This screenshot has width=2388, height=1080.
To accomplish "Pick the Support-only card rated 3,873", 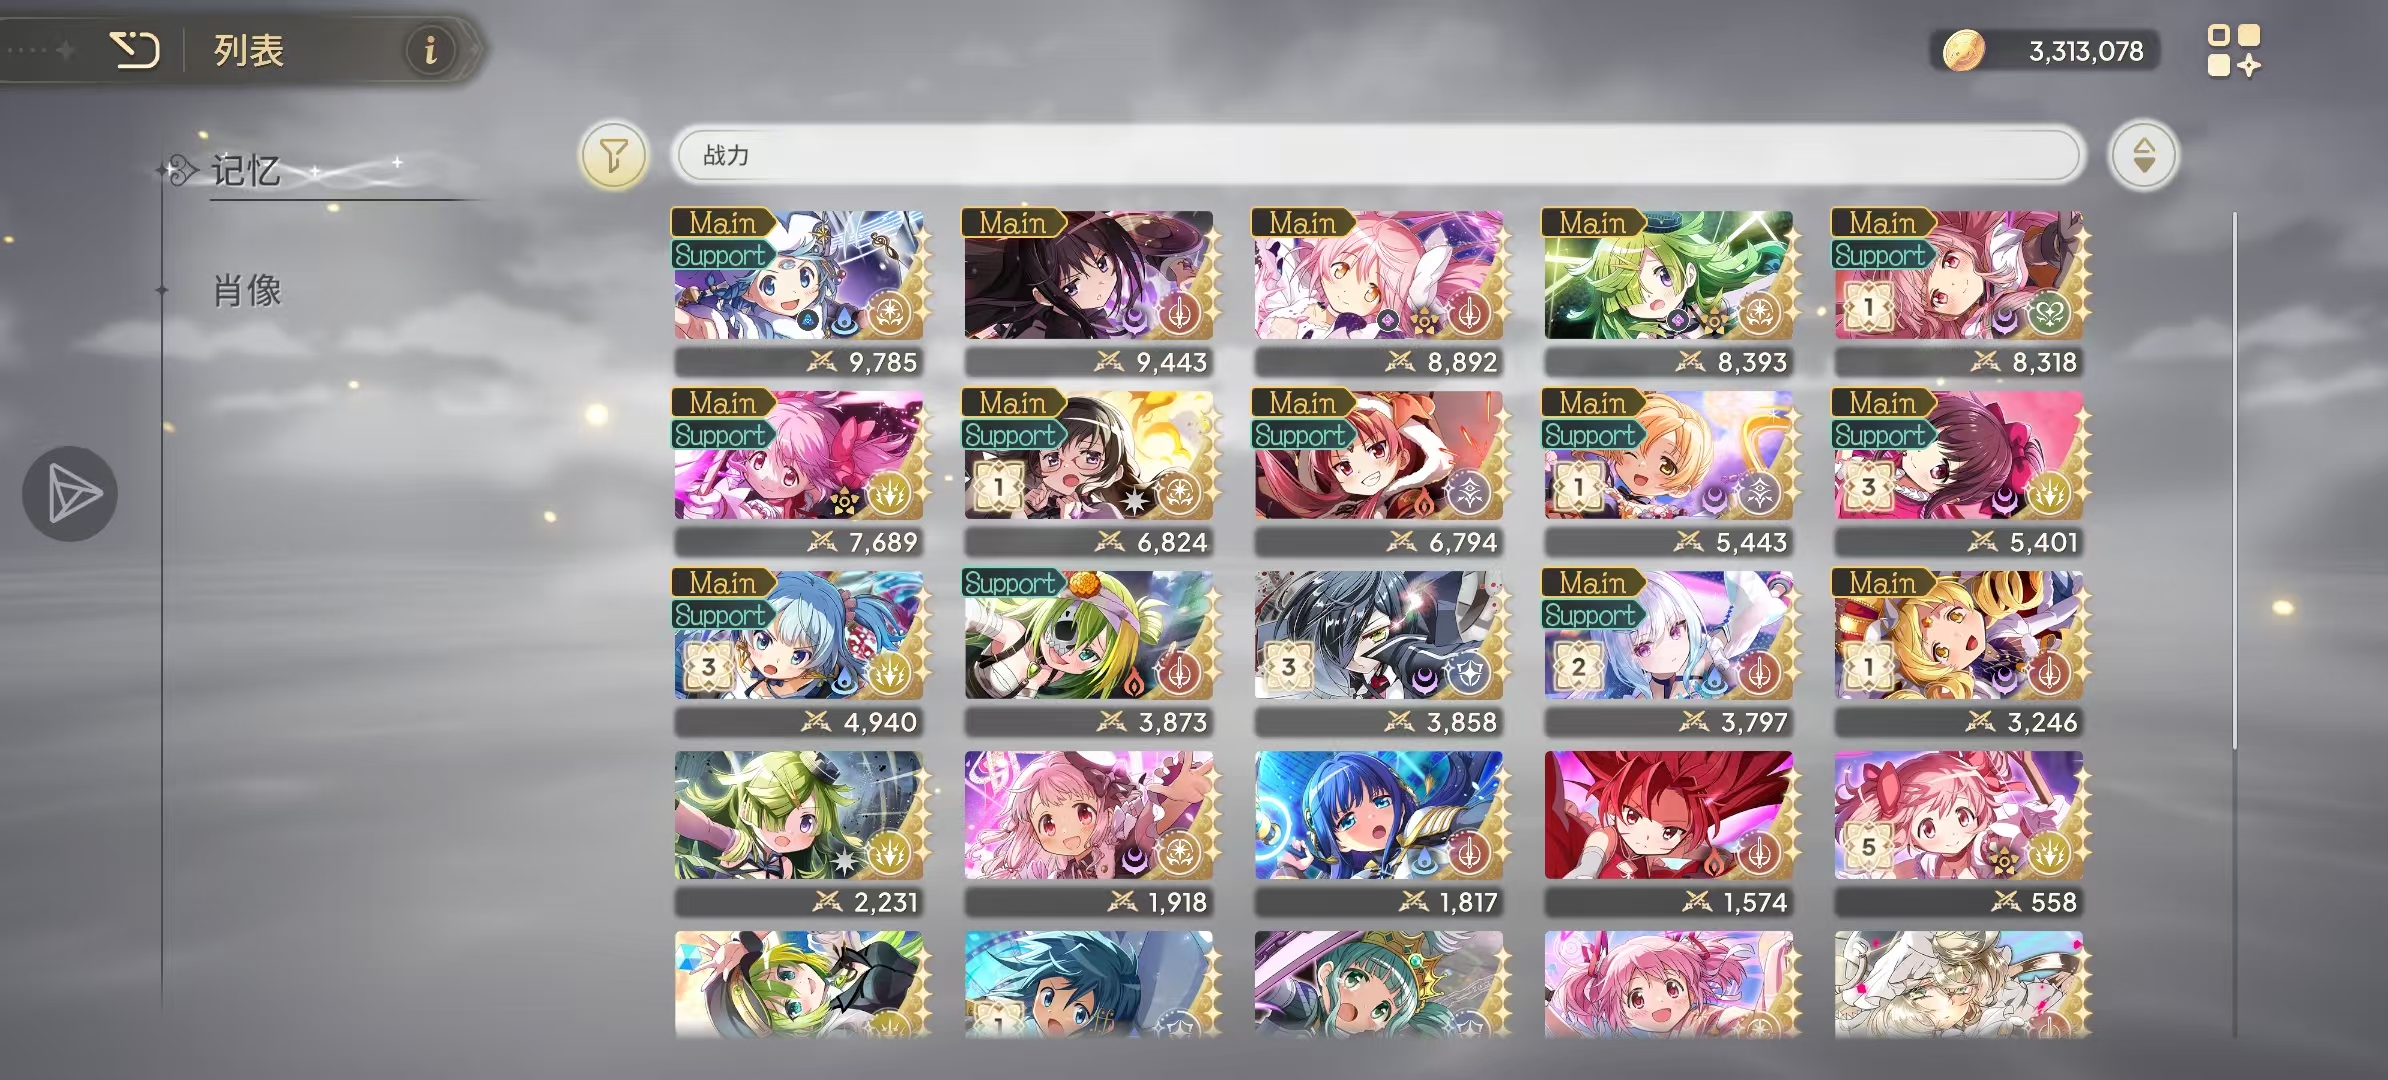I will (x=1088, y=652).
